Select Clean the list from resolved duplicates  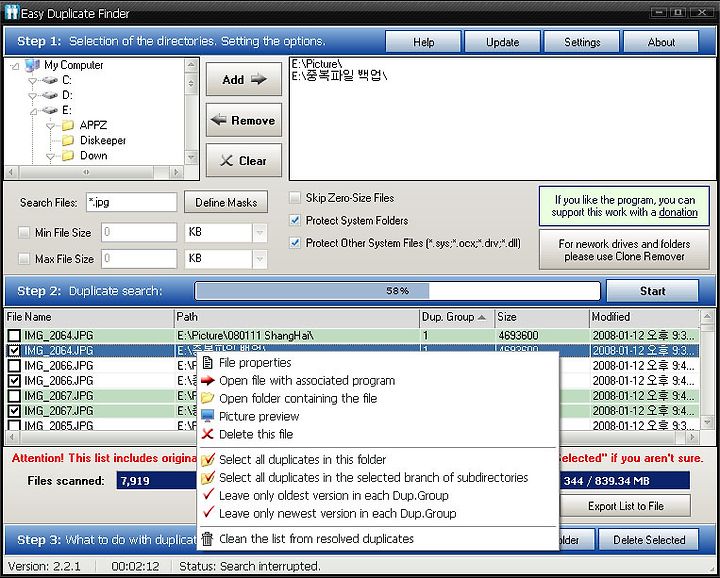click(377, 539)
